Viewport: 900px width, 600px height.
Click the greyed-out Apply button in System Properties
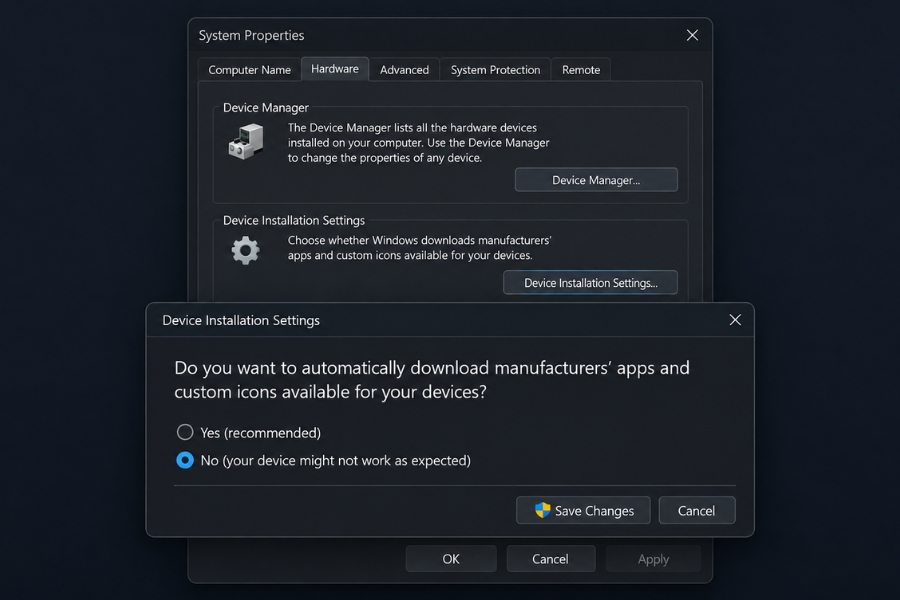tap(653, 559)
